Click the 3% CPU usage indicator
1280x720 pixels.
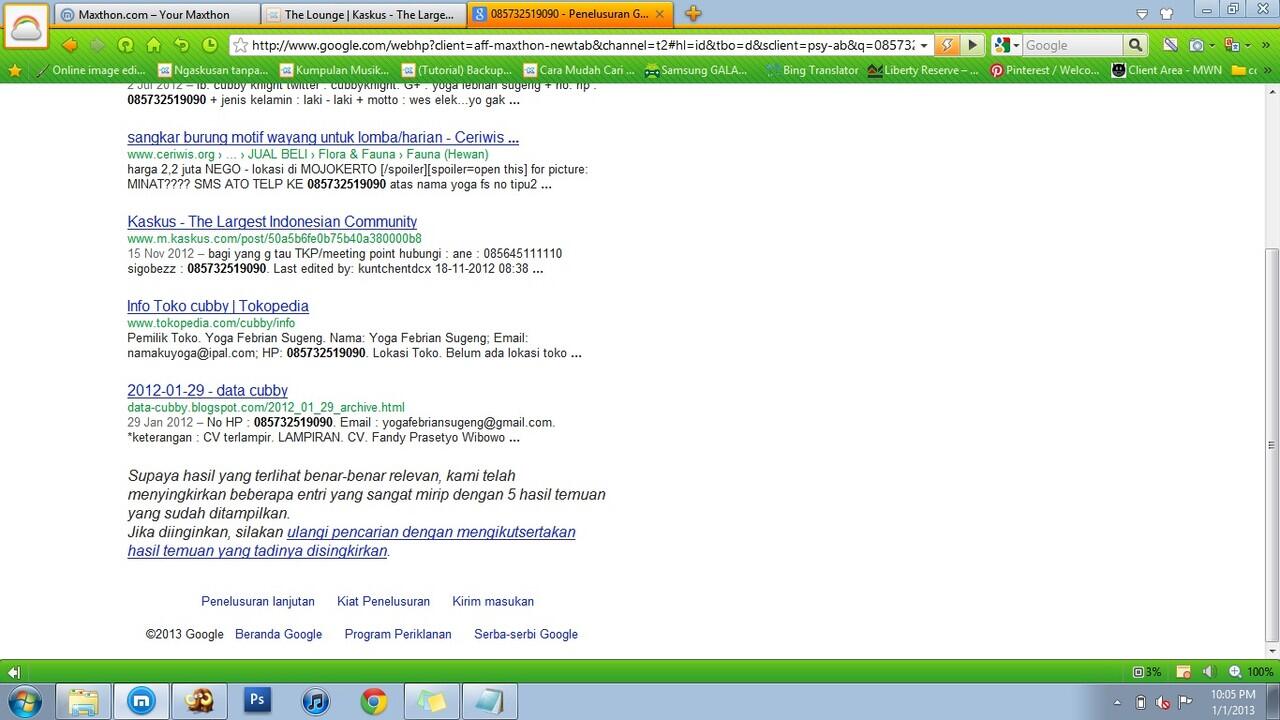(x=1146, y=672)
